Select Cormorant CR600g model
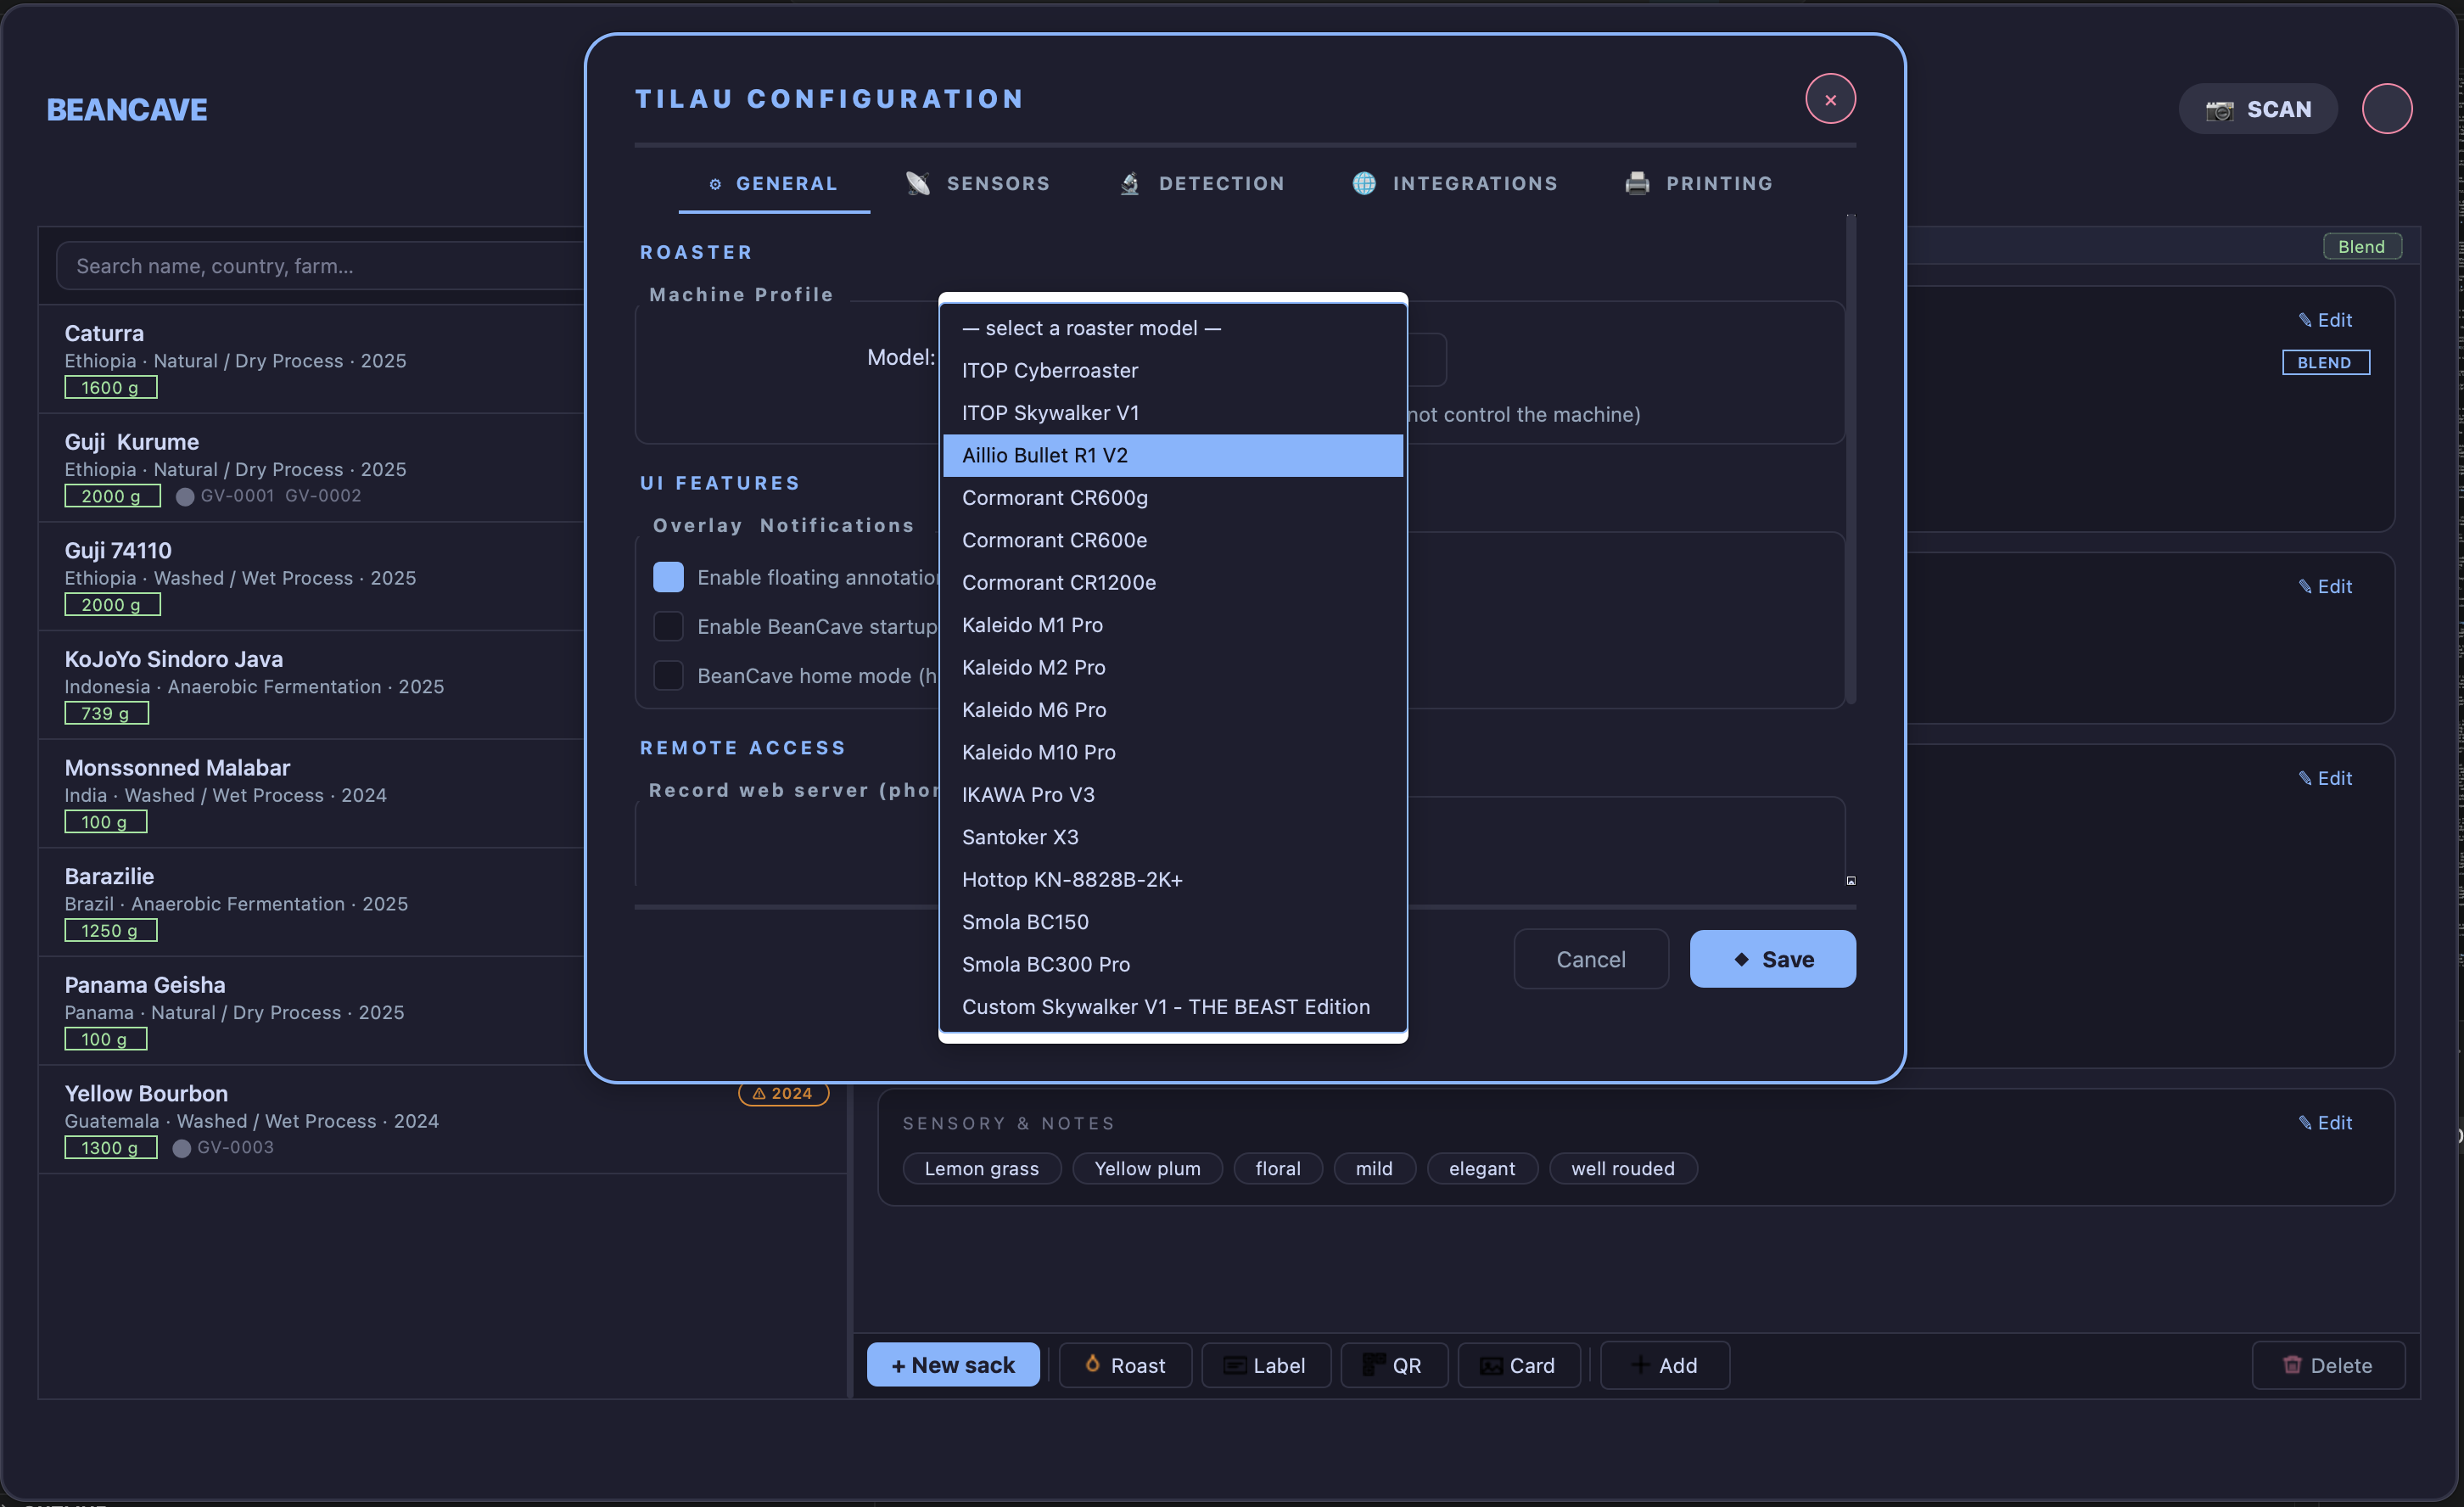2464x1507 pixels. point(1173,498)
